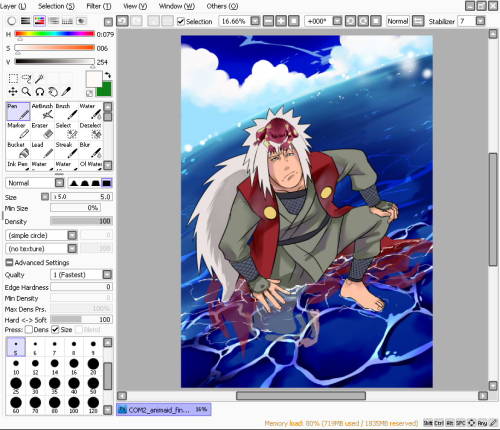The image size is (500, 430).
Task: Enable the Dens pressure checkbox
Action: pos(29,330)
